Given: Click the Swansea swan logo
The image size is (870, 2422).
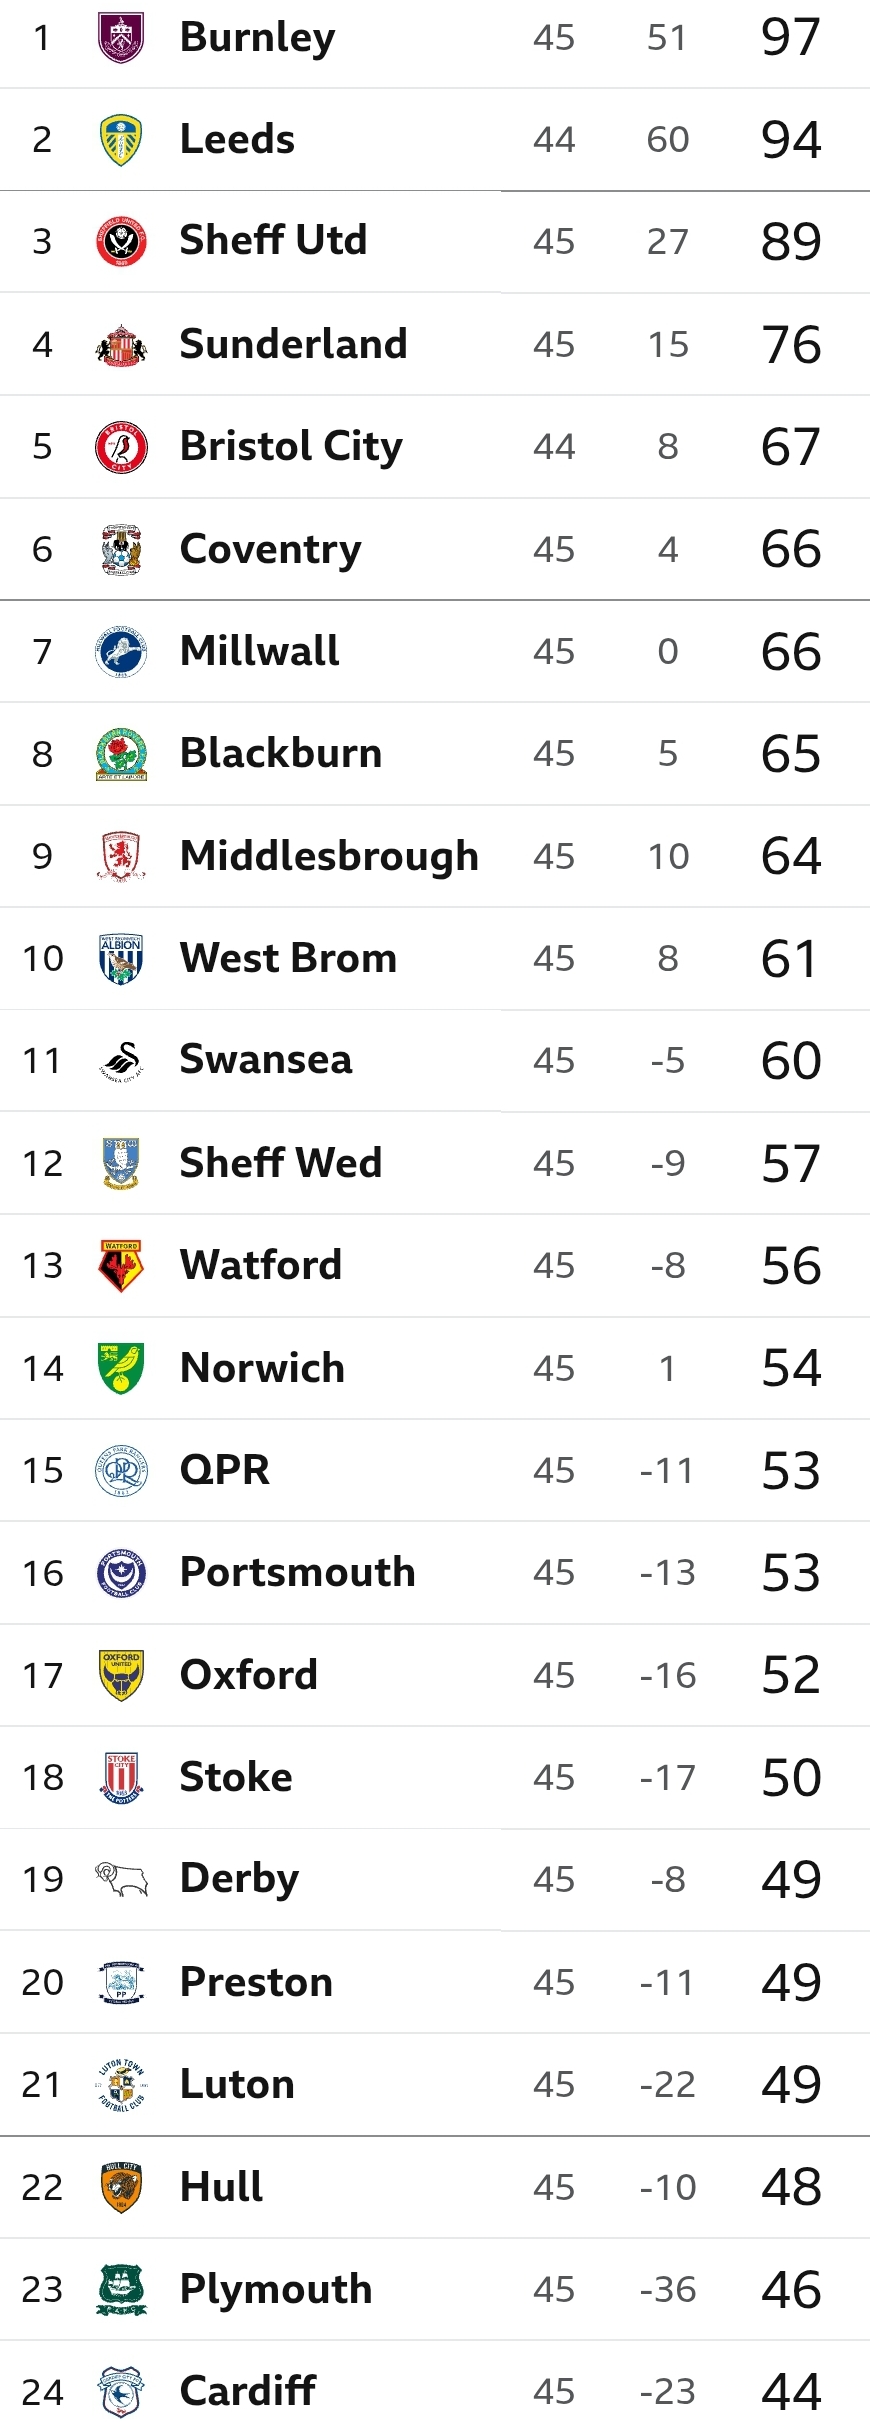Looking at the screenshot, I should [121, 1061].
